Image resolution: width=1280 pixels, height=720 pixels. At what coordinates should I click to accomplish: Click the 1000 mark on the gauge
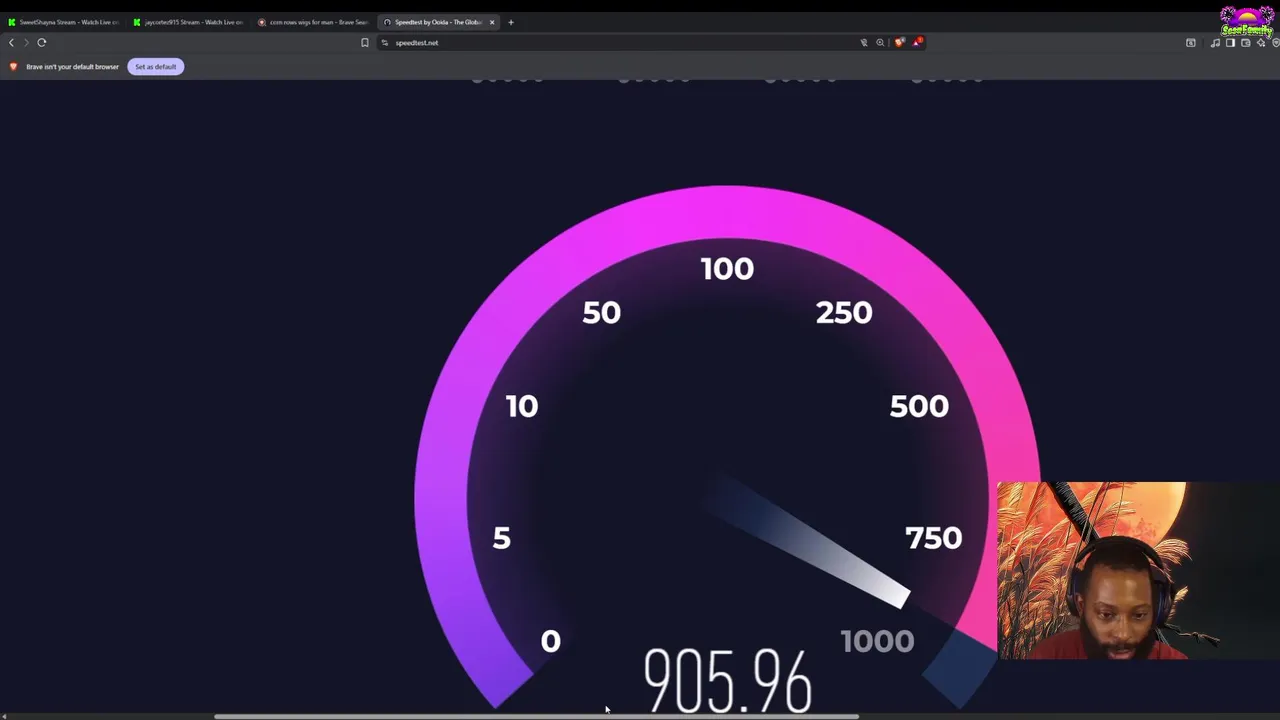(x=877, y=641)
